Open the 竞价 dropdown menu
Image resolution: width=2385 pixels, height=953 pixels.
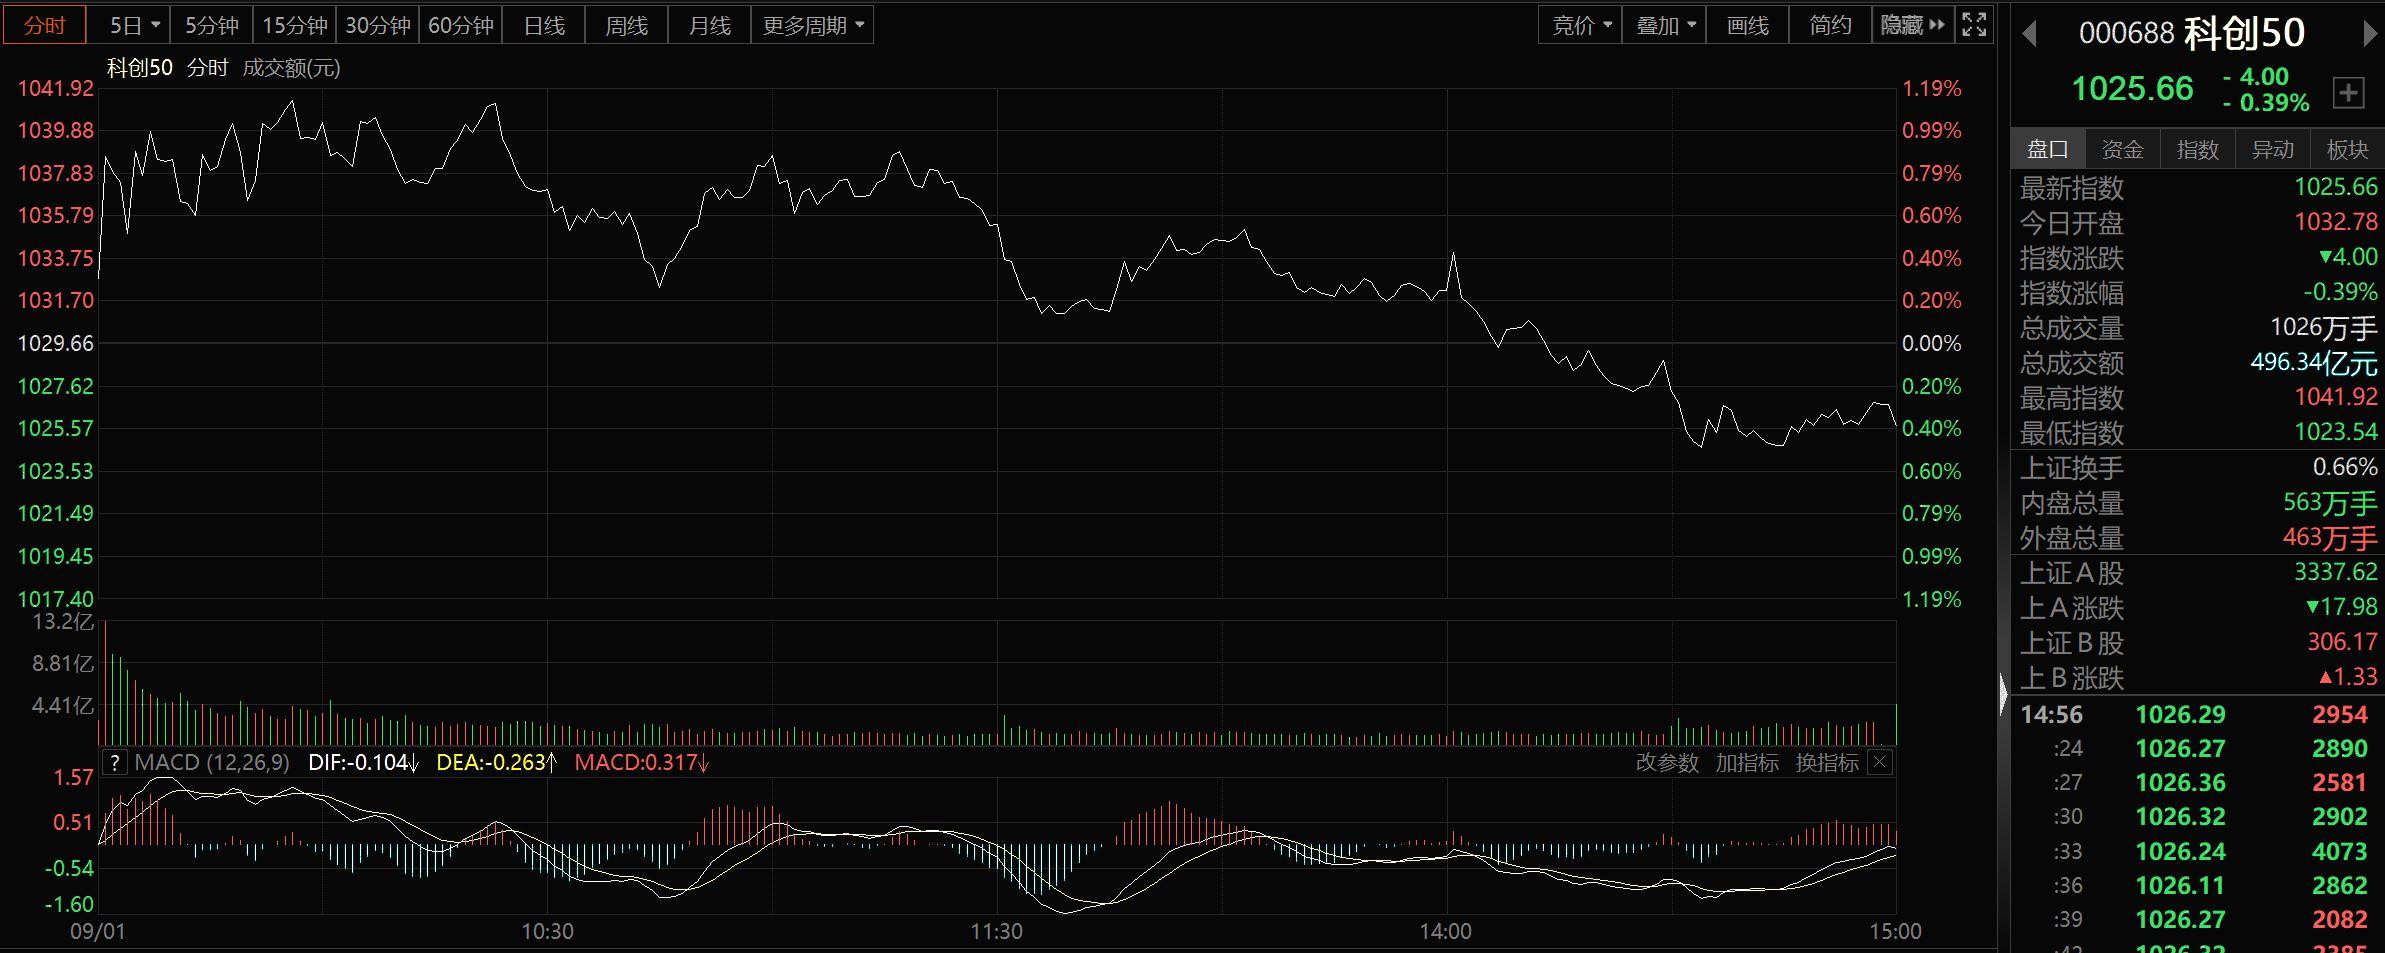pyautogui.click(x=1581, y=25)
